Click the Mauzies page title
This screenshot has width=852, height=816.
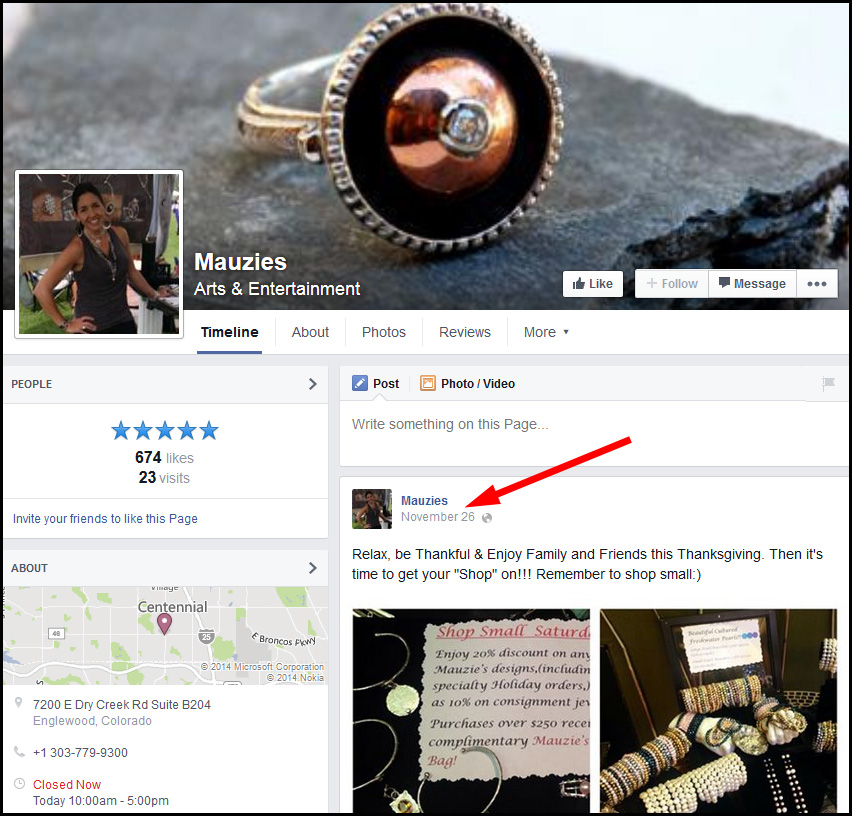click(x=240, y=262)
